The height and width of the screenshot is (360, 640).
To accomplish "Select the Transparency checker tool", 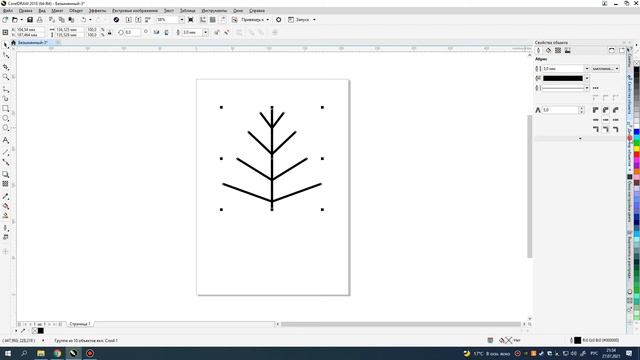I will coord(6,184).
